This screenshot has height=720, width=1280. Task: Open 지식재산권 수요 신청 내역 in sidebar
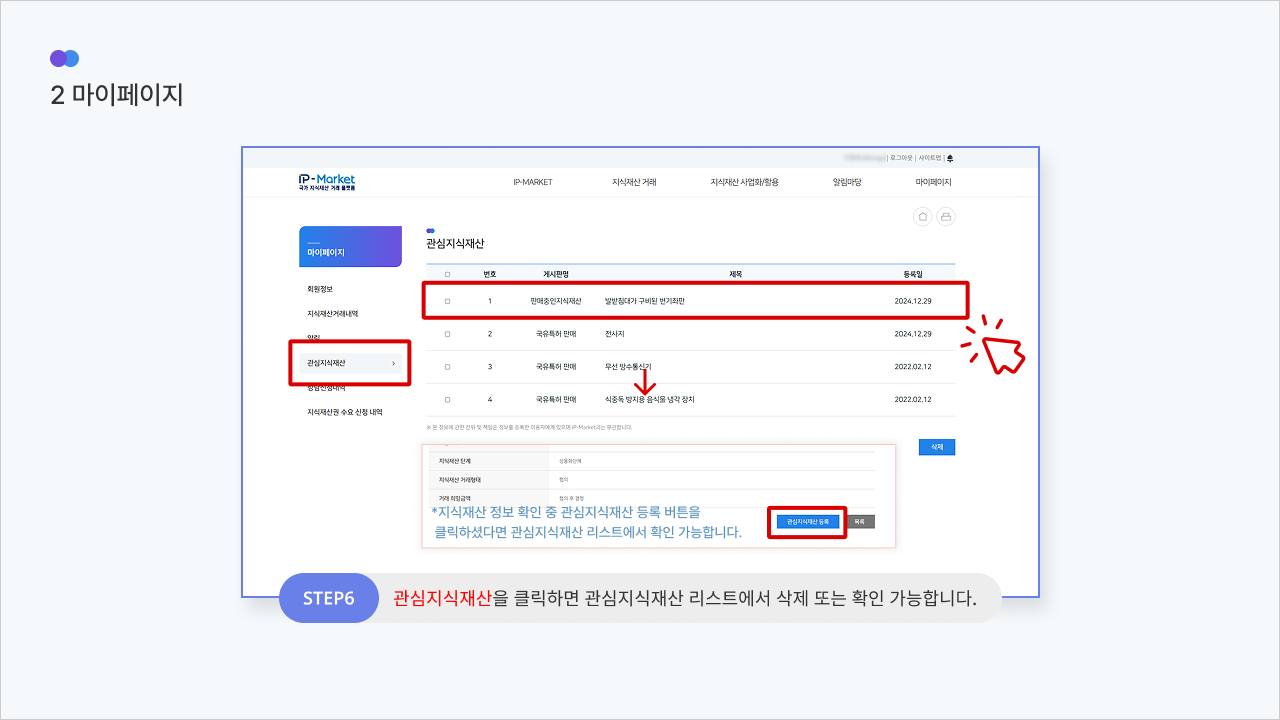coord(345,412)
